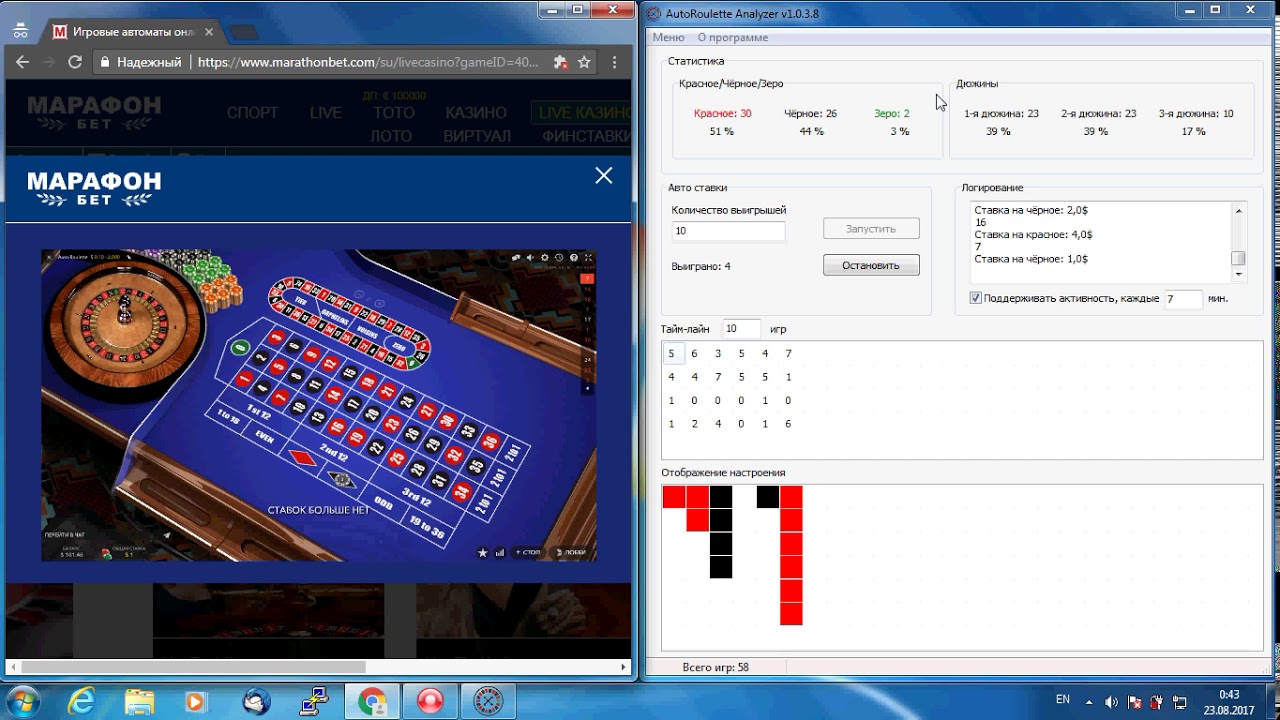The image size is (1280, 720).
Task: Reload the page in the browser
Action: click(x=74, y=62)
